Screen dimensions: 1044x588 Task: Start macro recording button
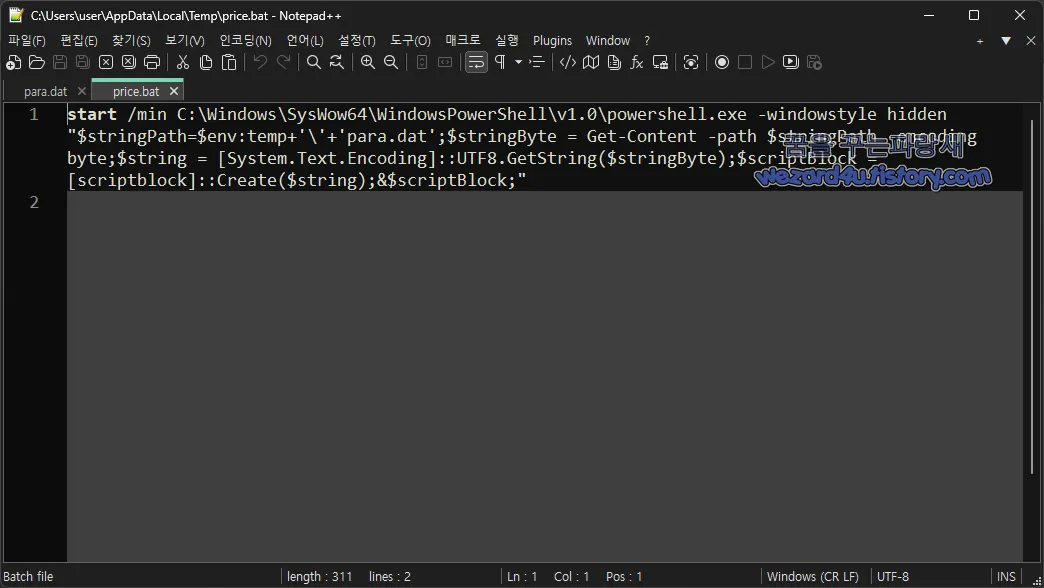click(x=722, y=63)
